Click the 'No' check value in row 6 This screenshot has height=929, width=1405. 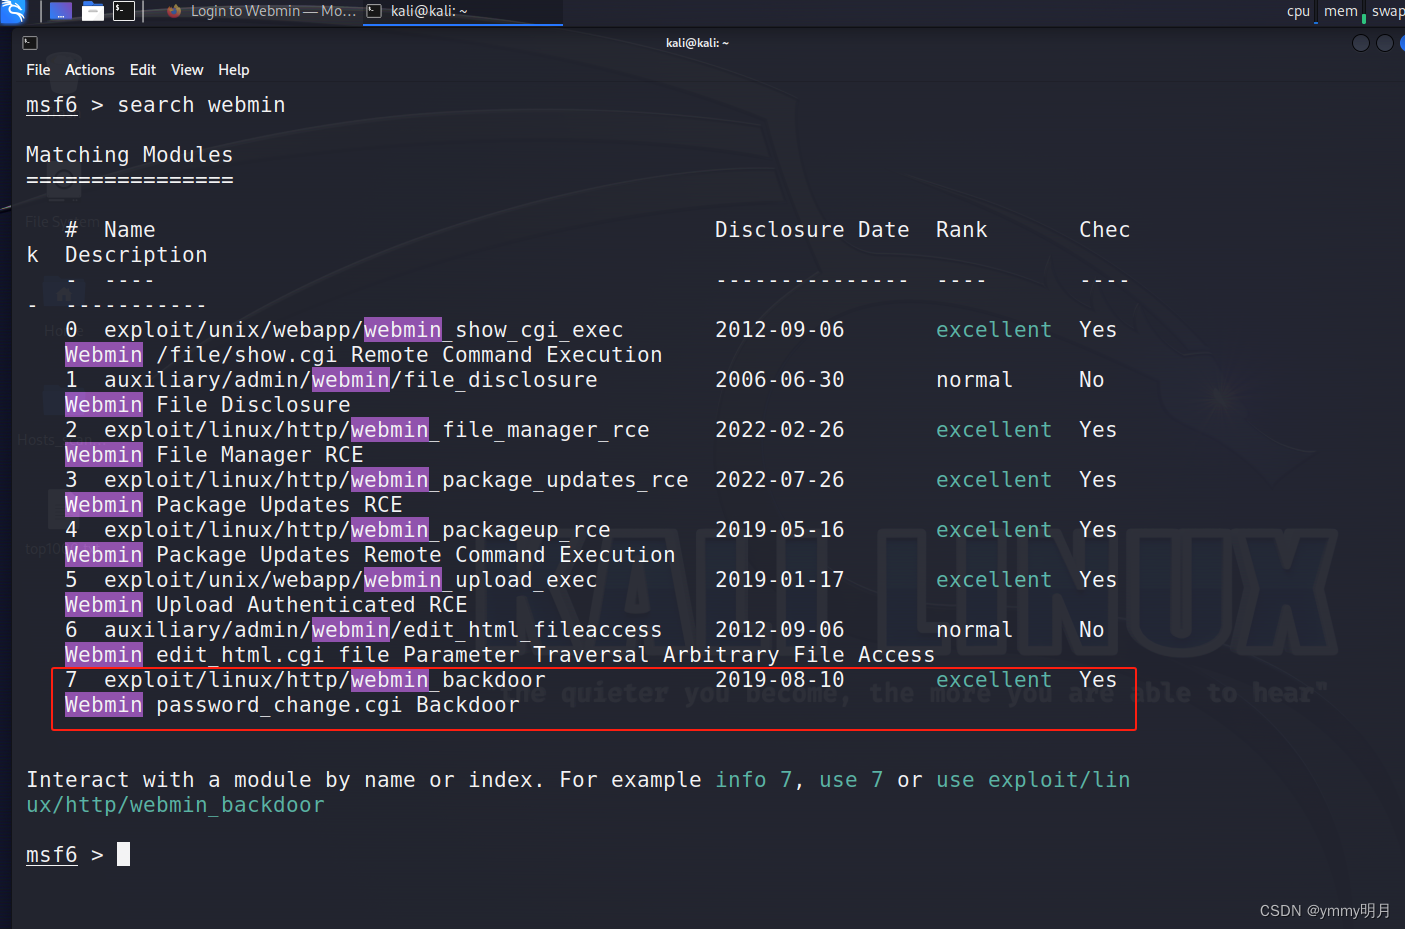[x=1092, y=630]
